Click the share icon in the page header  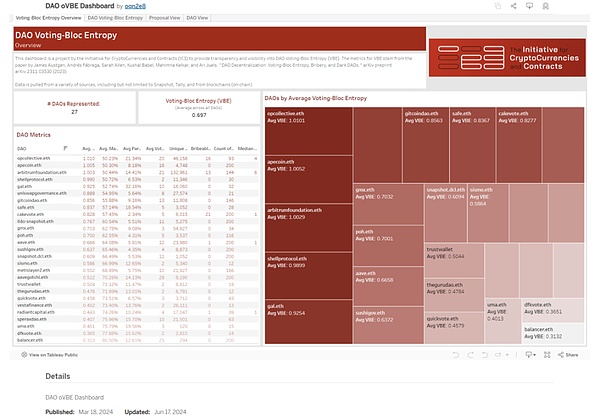click(x=514, y=6)
